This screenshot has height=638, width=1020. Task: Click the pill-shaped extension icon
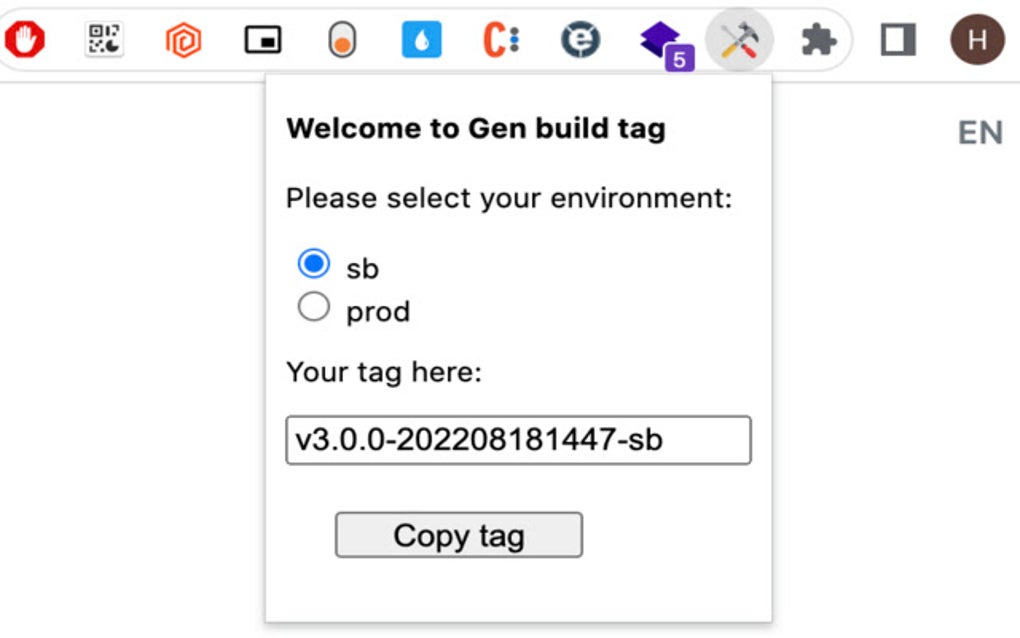[x=341, y=37]
